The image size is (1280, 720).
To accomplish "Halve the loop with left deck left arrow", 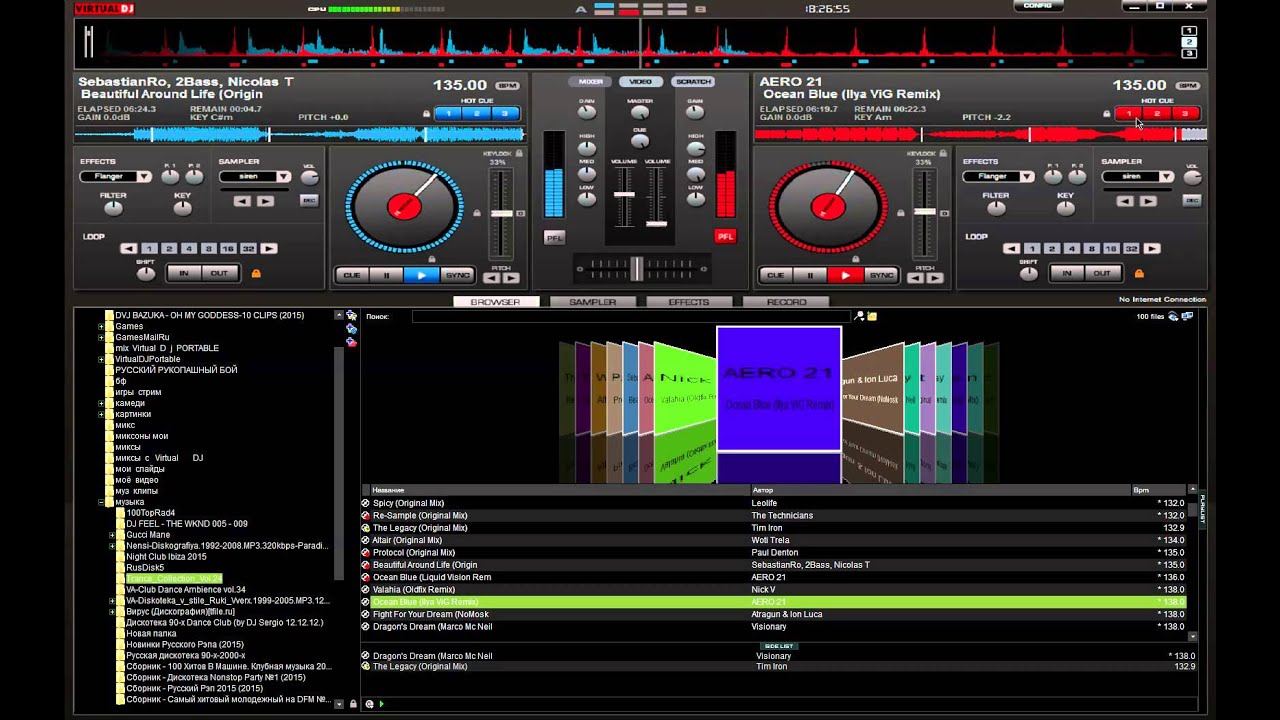I will (x=128, y=248).
